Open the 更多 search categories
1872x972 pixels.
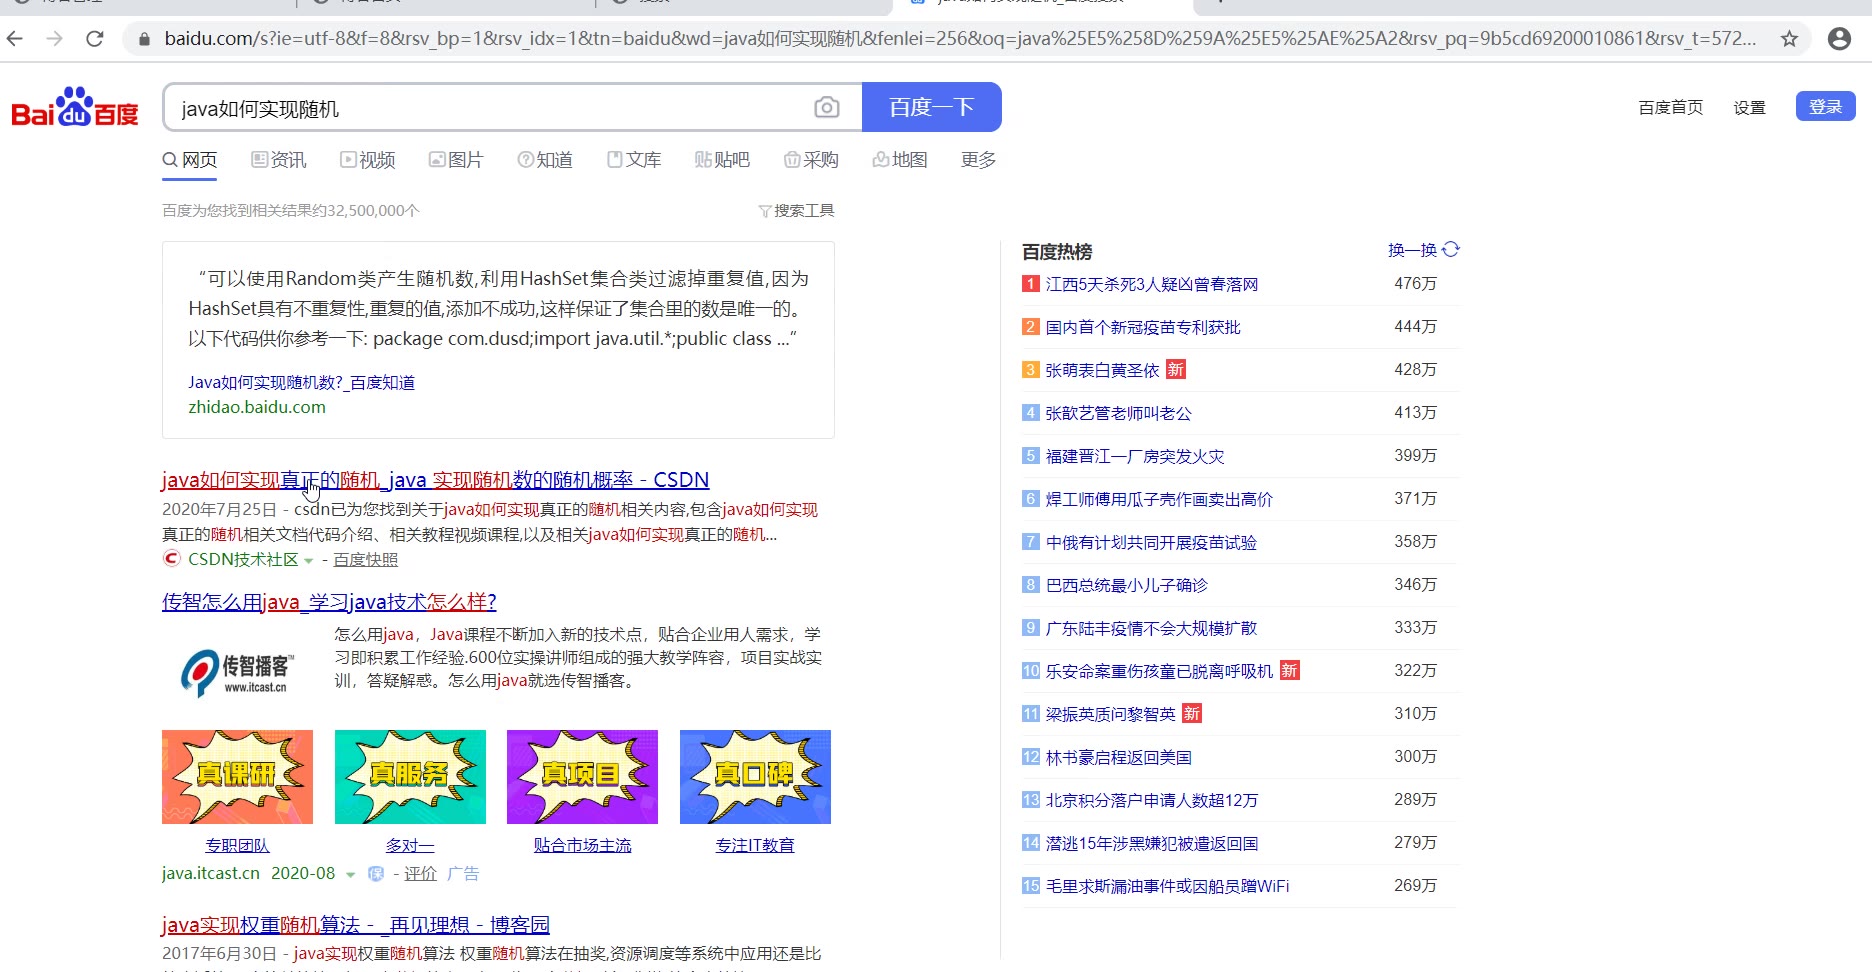click(978, 160)
